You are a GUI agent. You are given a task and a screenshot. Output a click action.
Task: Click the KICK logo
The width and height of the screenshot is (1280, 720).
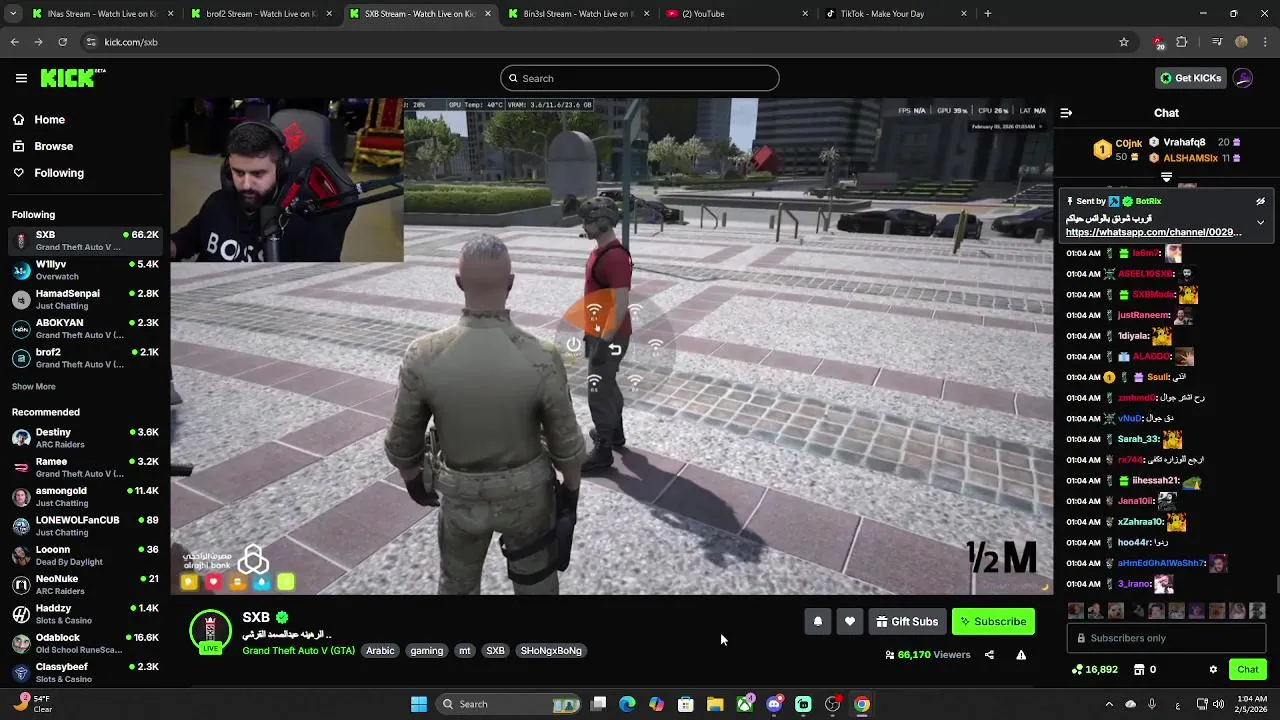coord(73,78)
